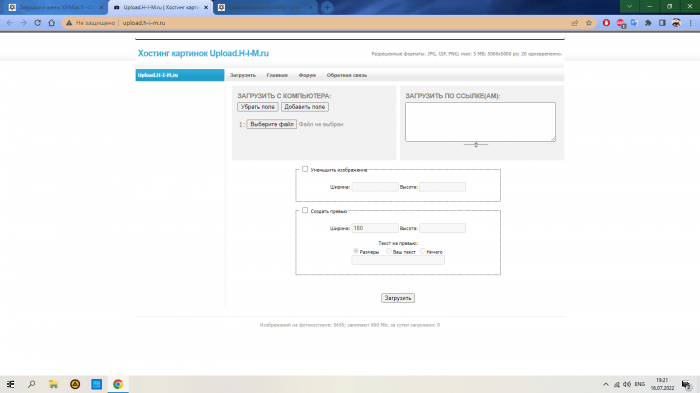Close the third browser tab
700x393 pixels.
coord(311,8)
